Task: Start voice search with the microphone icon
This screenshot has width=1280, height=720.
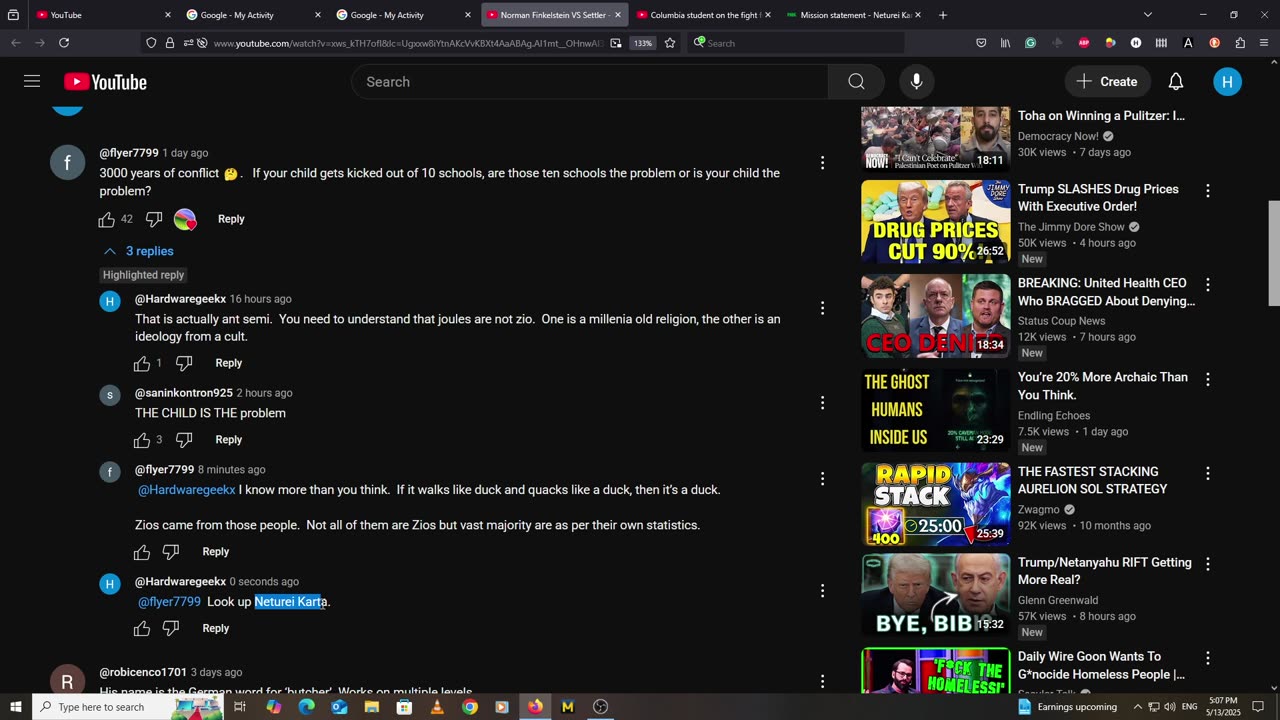Action: pos(916,82)
